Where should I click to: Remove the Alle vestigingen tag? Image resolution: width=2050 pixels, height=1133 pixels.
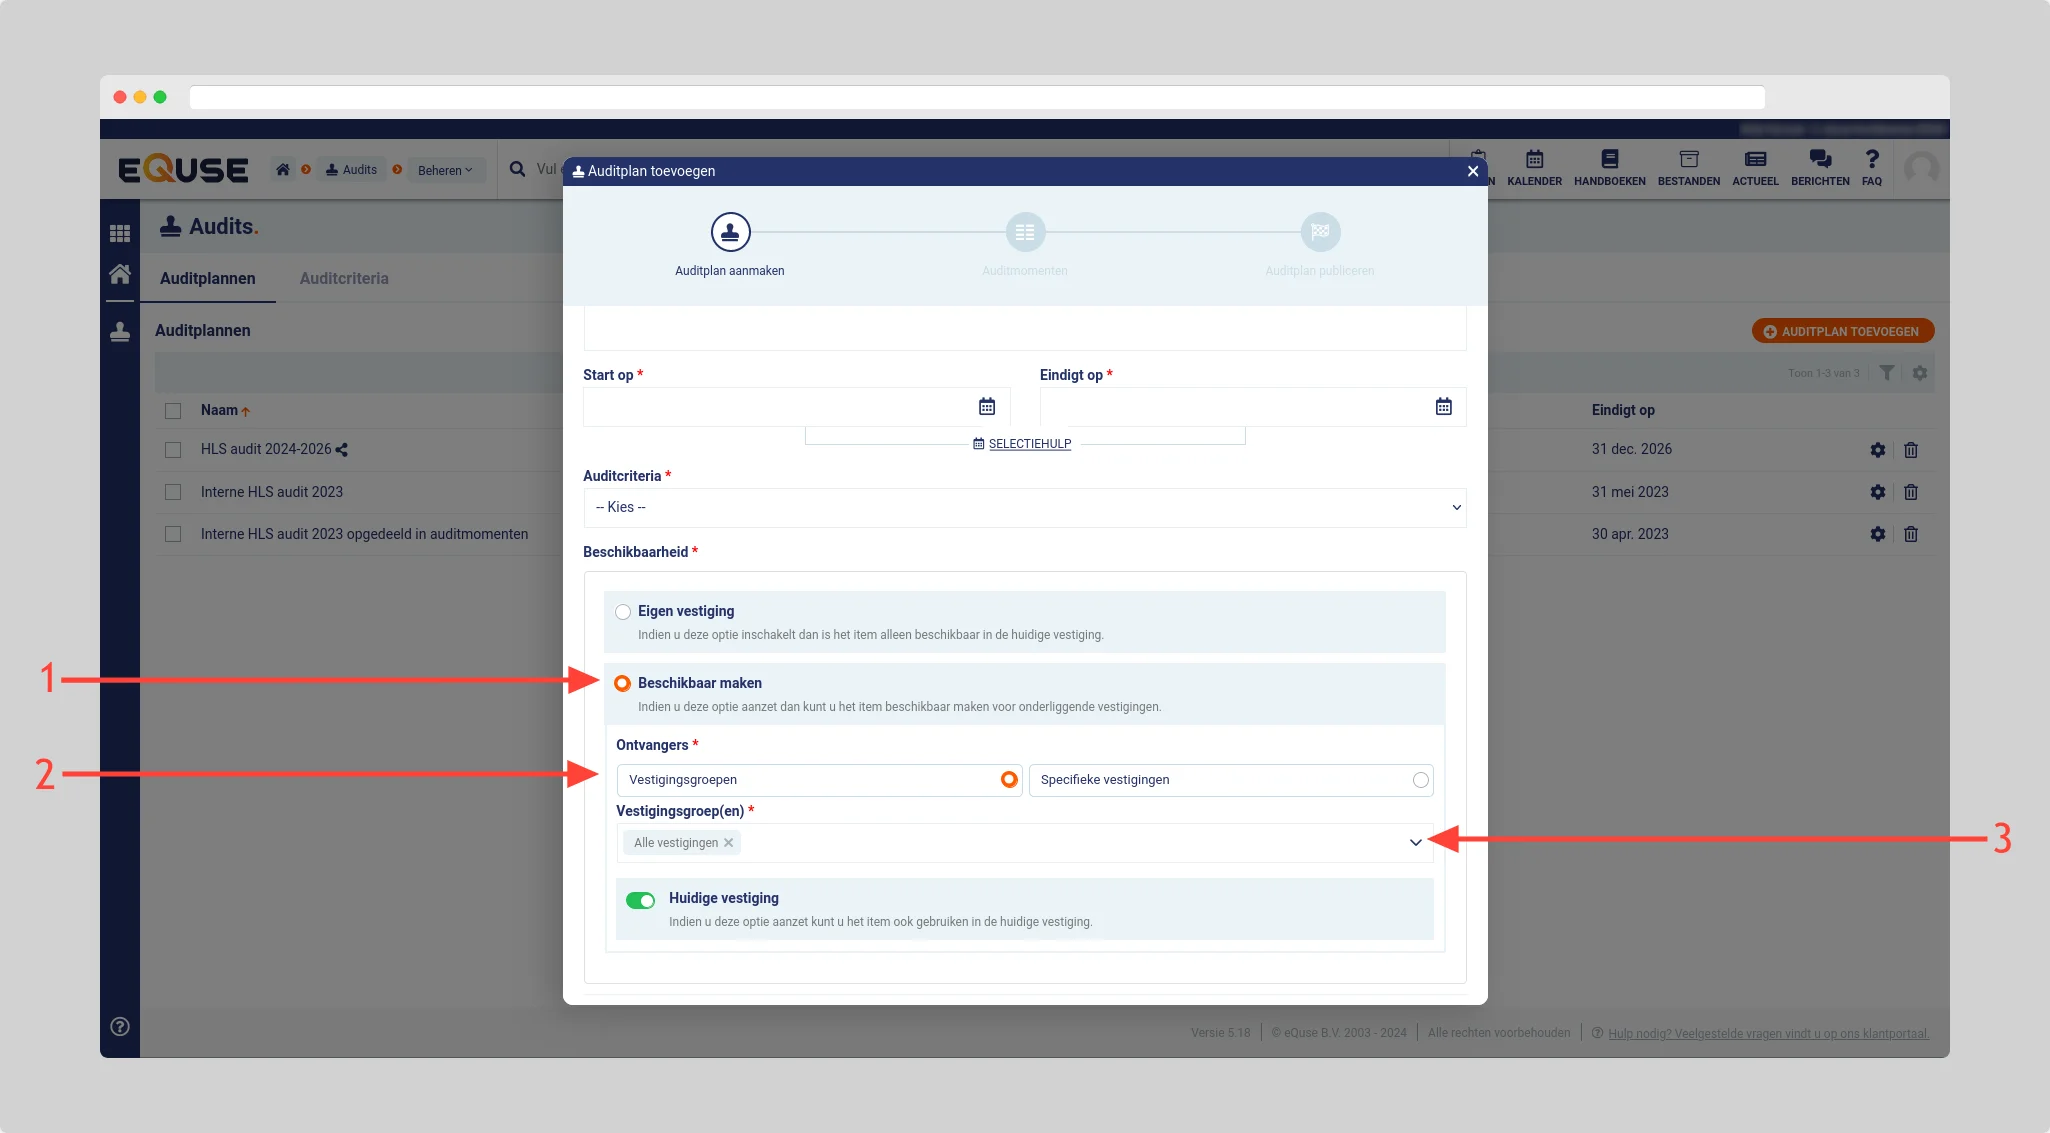point(729,843)
